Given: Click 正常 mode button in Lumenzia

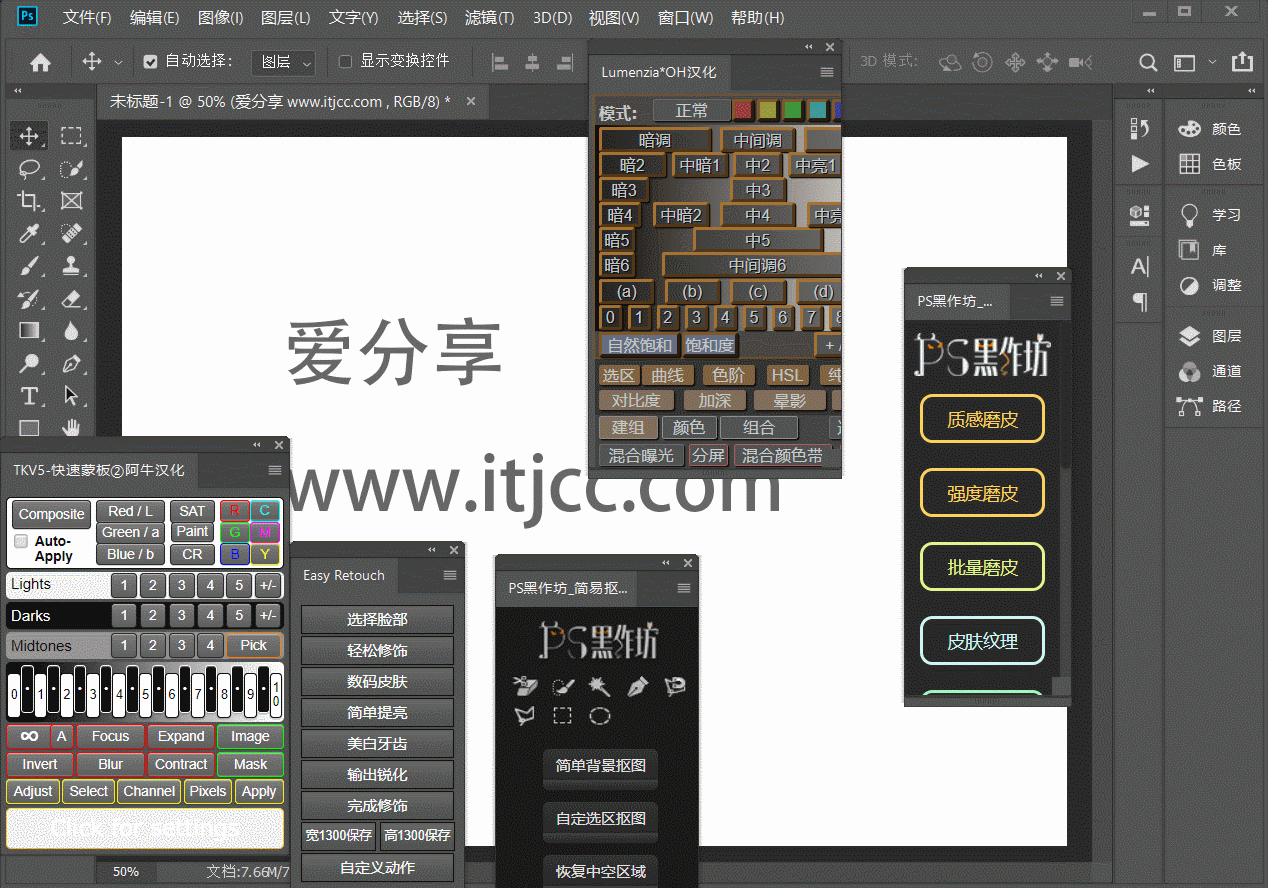Looking at the screenshot, I should [691, 110].
